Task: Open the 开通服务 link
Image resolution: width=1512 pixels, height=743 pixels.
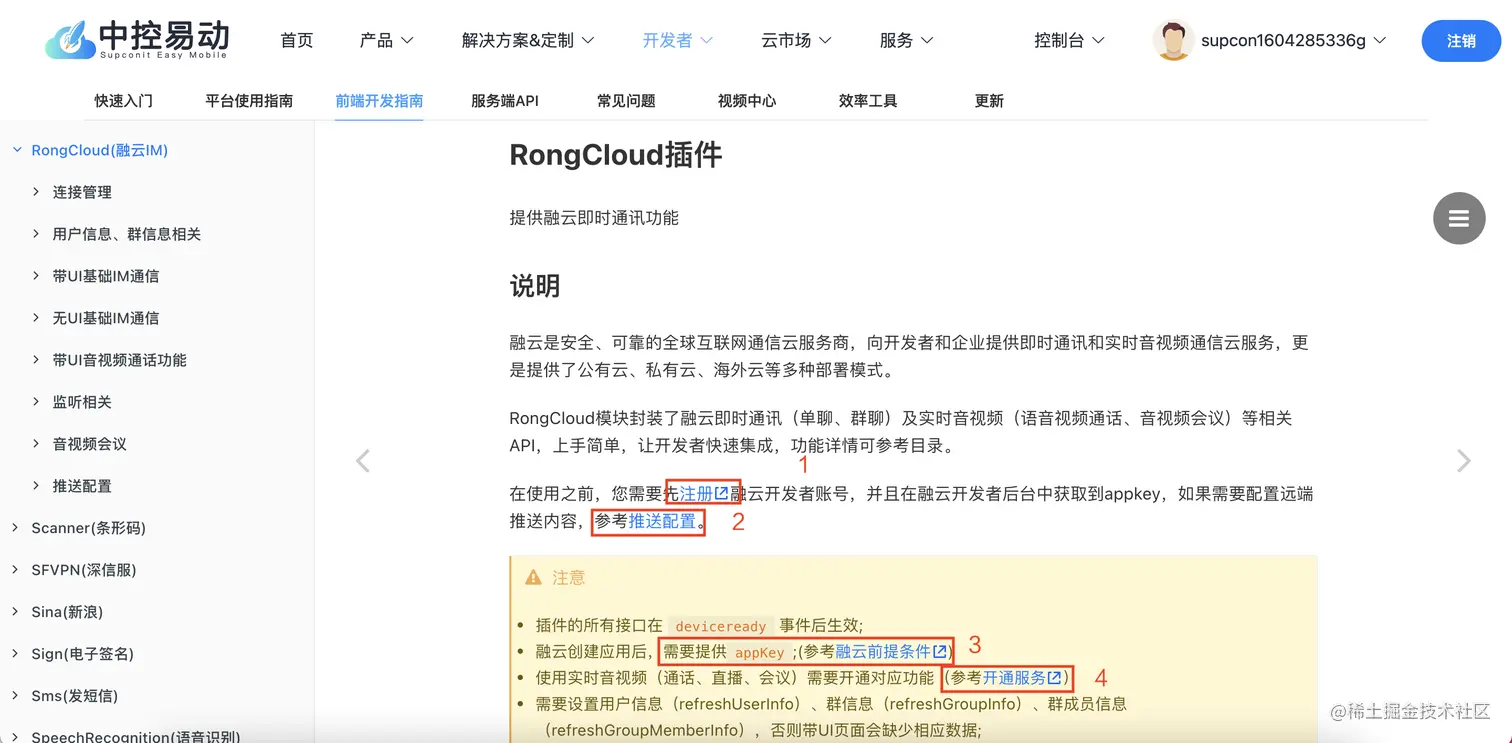Action: pyautogui.click(x=1014, y=678)
